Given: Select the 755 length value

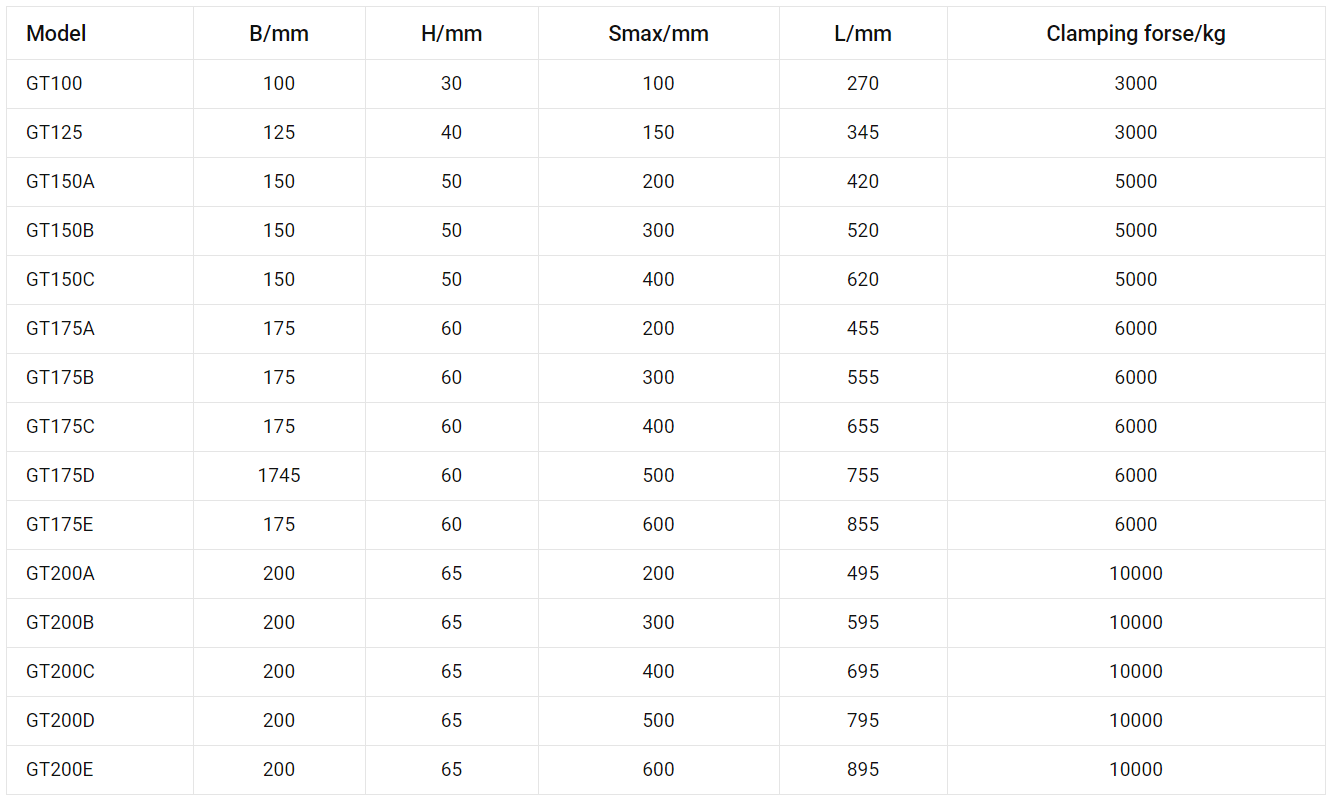Looking at the screenshot, I should (x=862, y=475).
